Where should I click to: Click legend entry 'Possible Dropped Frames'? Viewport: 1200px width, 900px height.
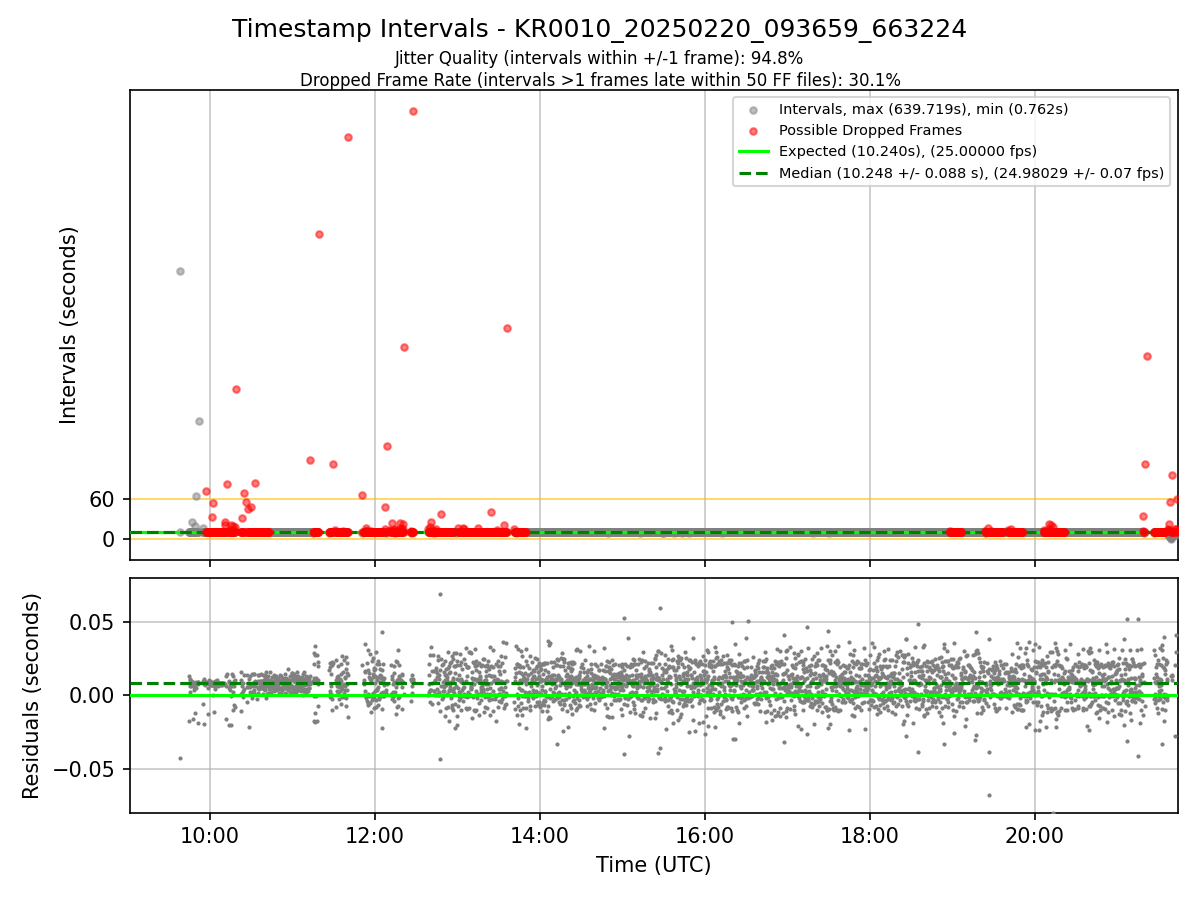(x=870, y=130)
